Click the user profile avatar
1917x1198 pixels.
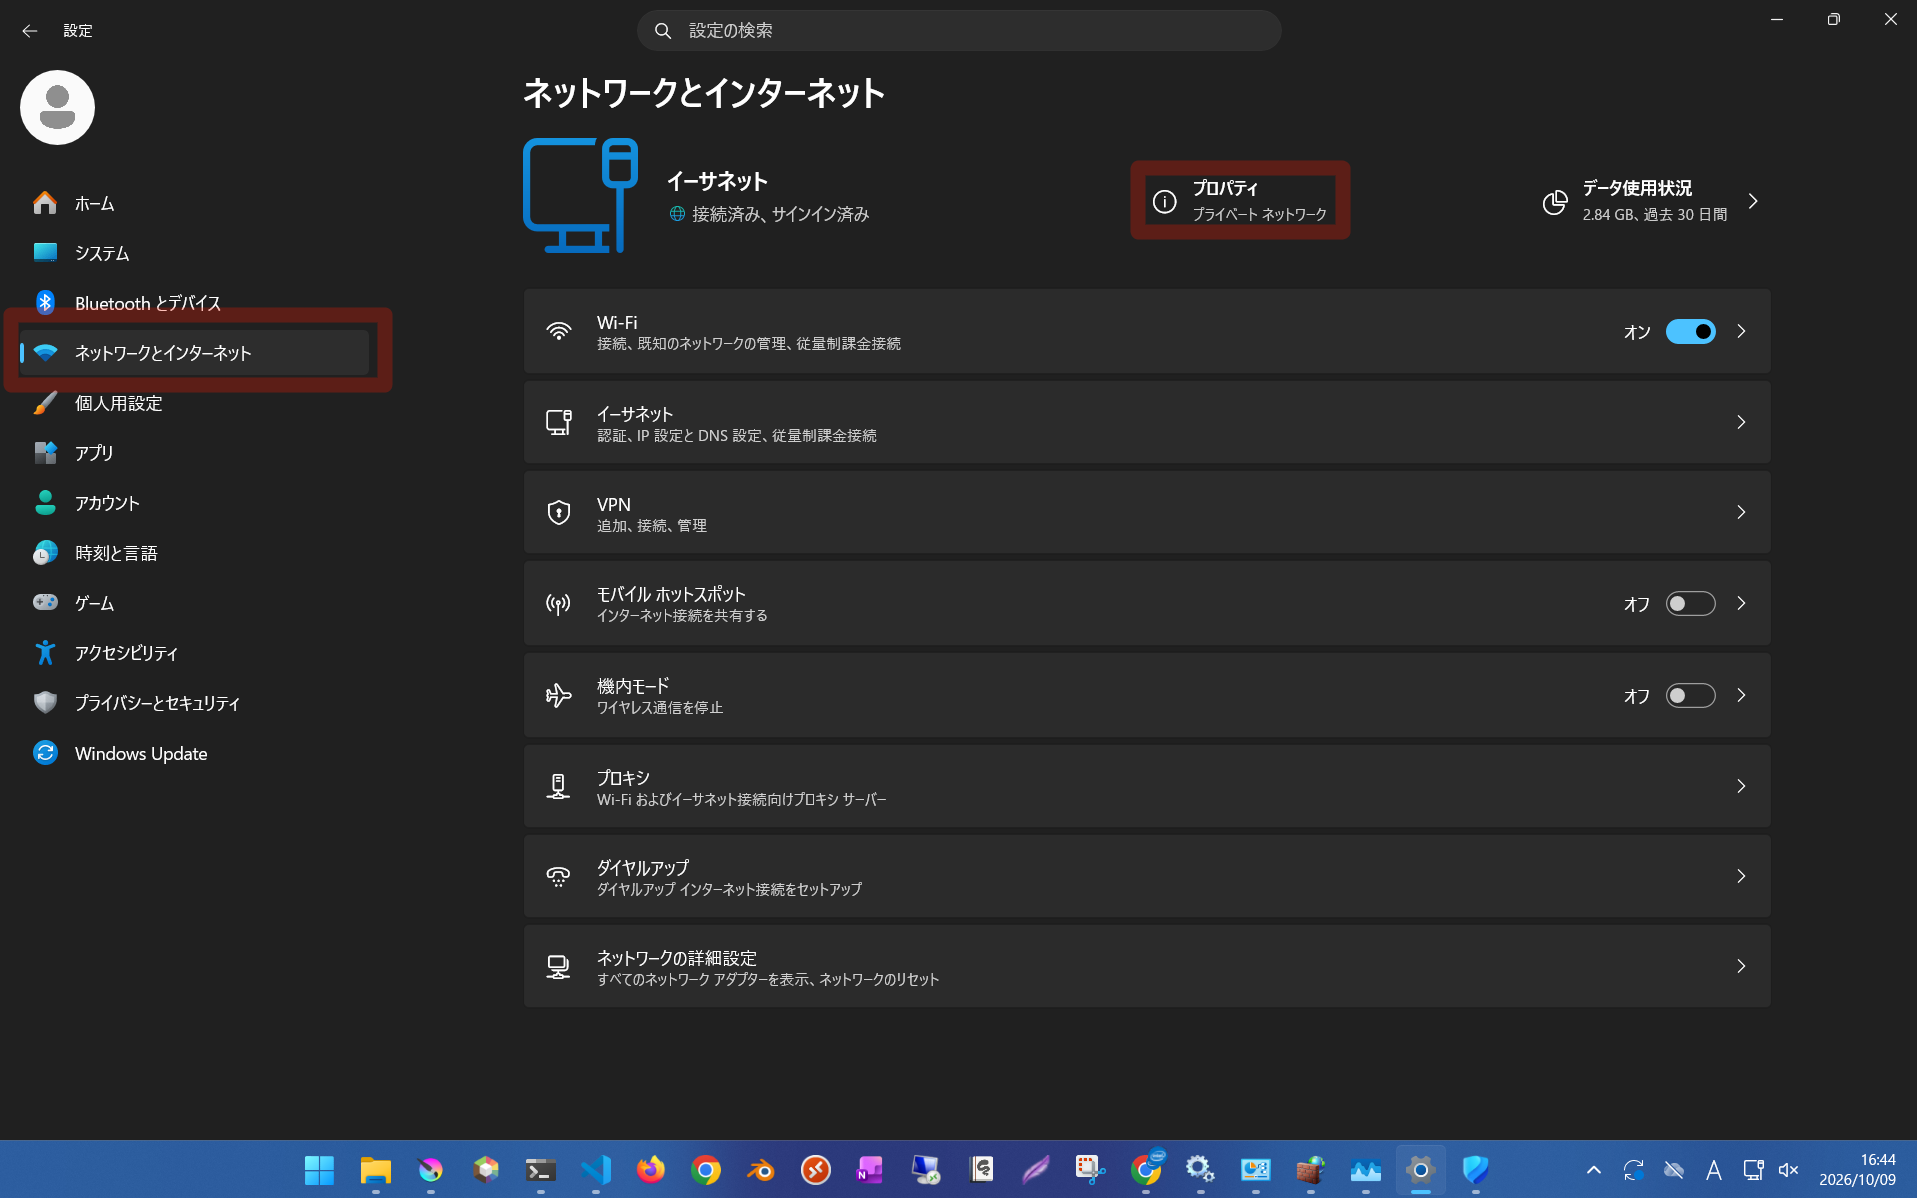click(x=57, y=107)
